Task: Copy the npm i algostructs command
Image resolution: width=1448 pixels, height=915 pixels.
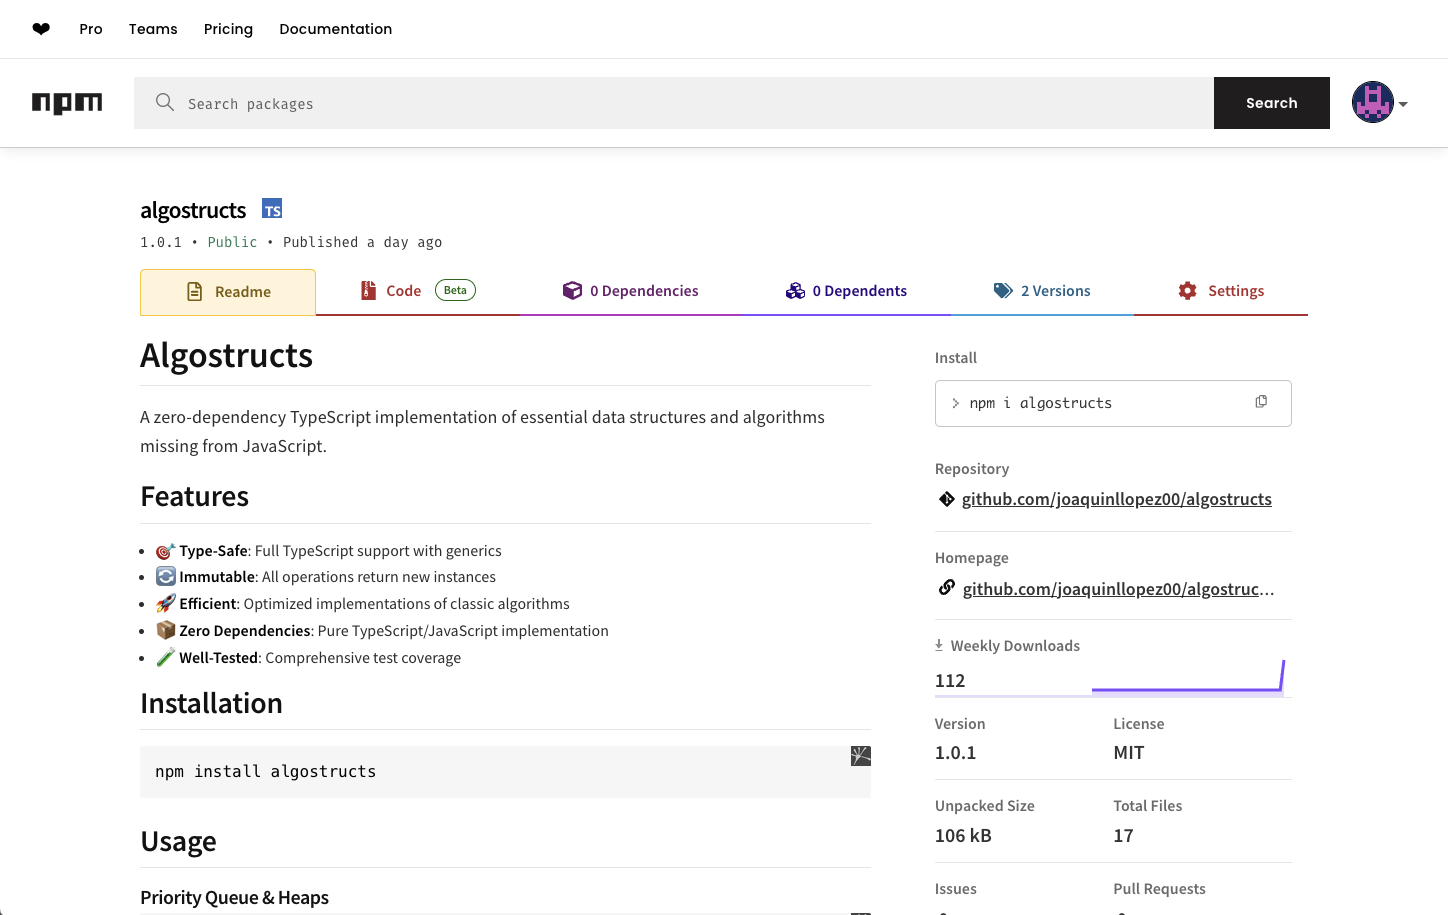Action: [x=1261, y=402]
